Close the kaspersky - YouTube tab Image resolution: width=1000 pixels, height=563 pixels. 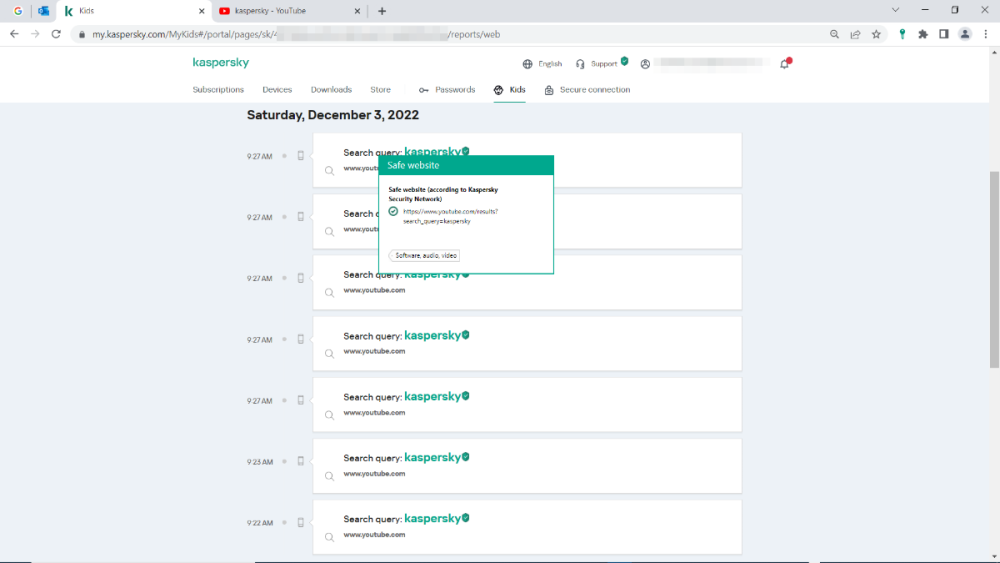point(357,11)
